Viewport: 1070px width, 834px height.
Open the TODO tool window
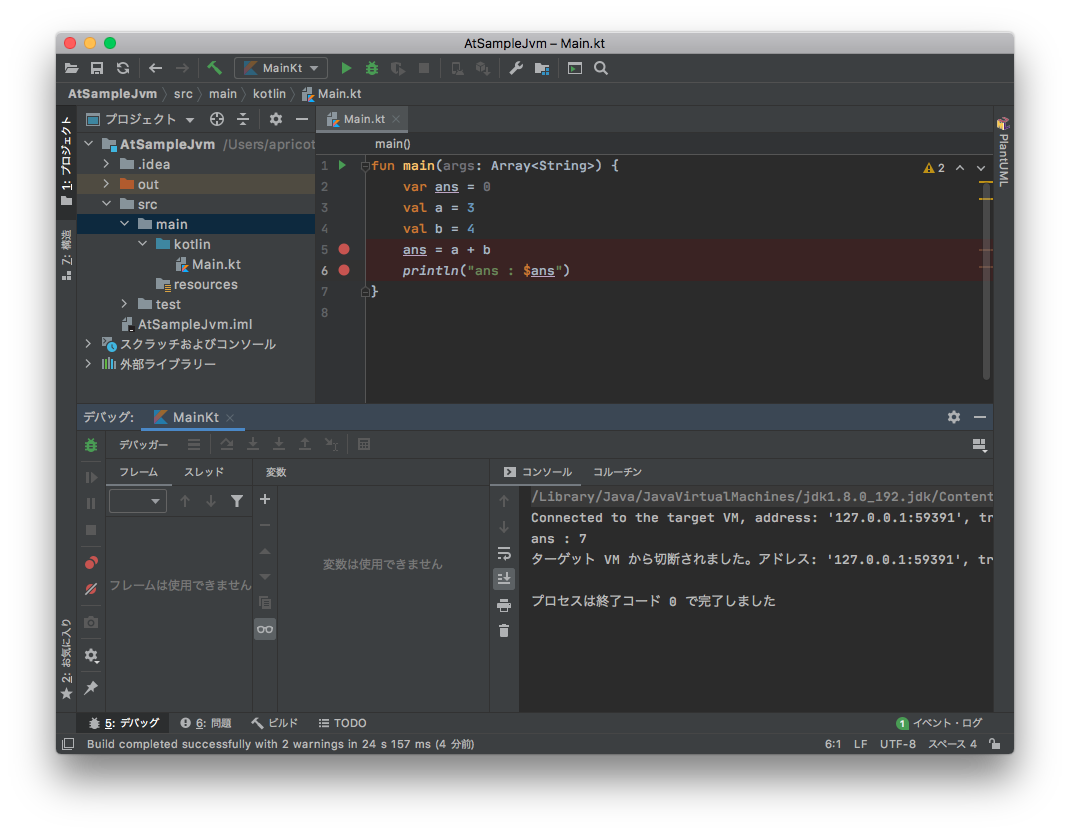click(x=342, y=723)
